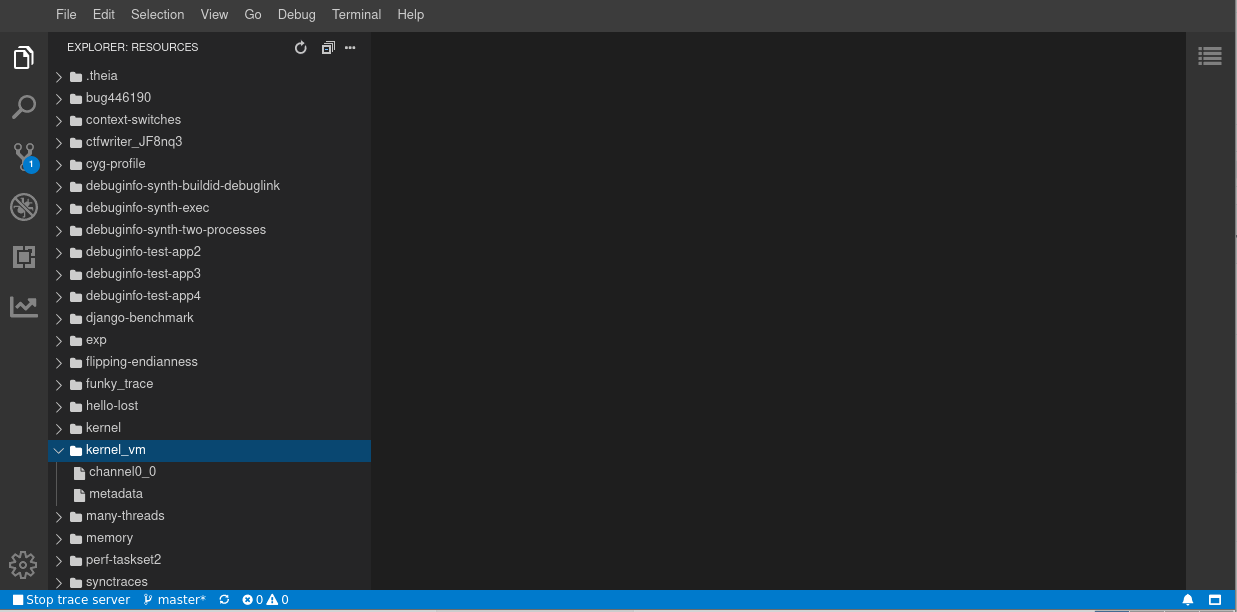This screenshot has width=1237, height=612.
Task: Click the Explorer files icon
Action: (x=23, y=57)
